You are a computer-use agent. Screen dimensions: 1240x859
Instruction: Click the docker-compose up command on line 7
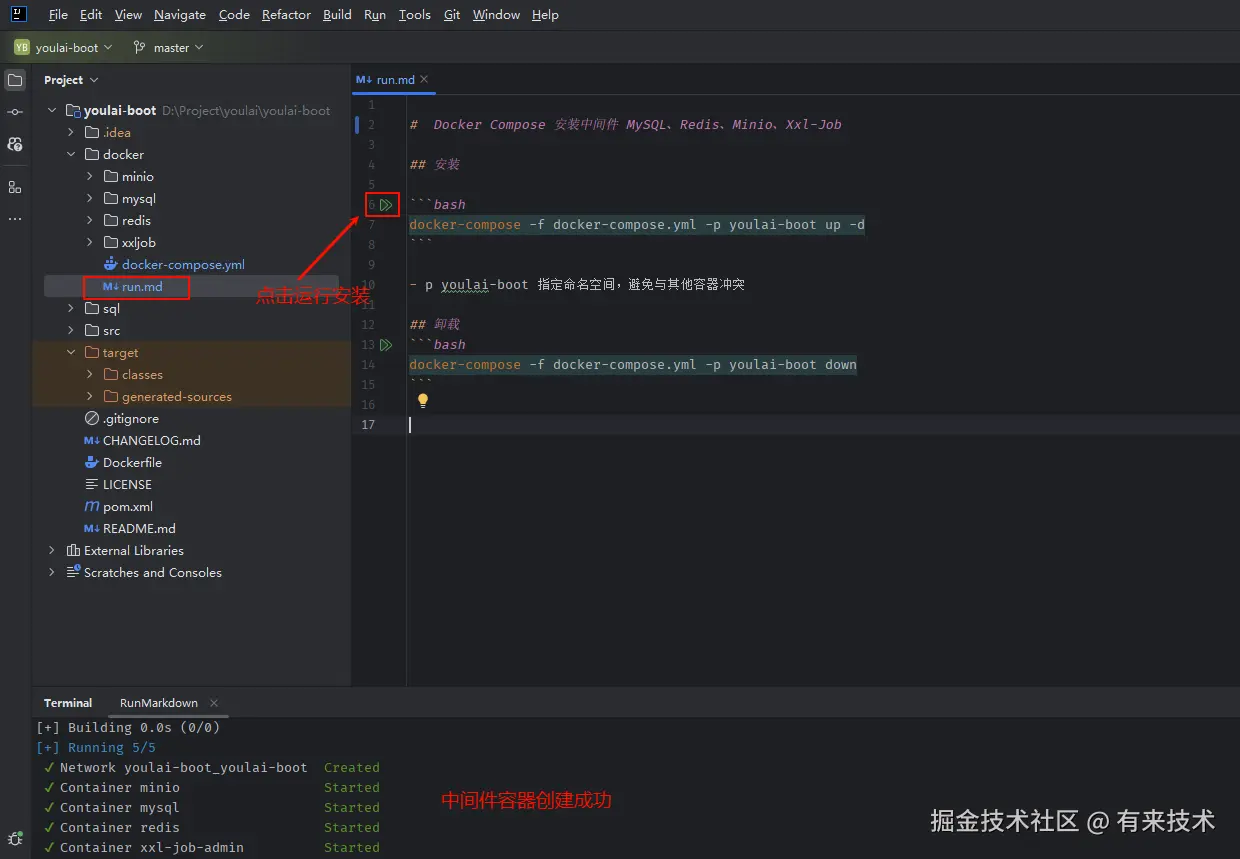click(x=637, y=224)
